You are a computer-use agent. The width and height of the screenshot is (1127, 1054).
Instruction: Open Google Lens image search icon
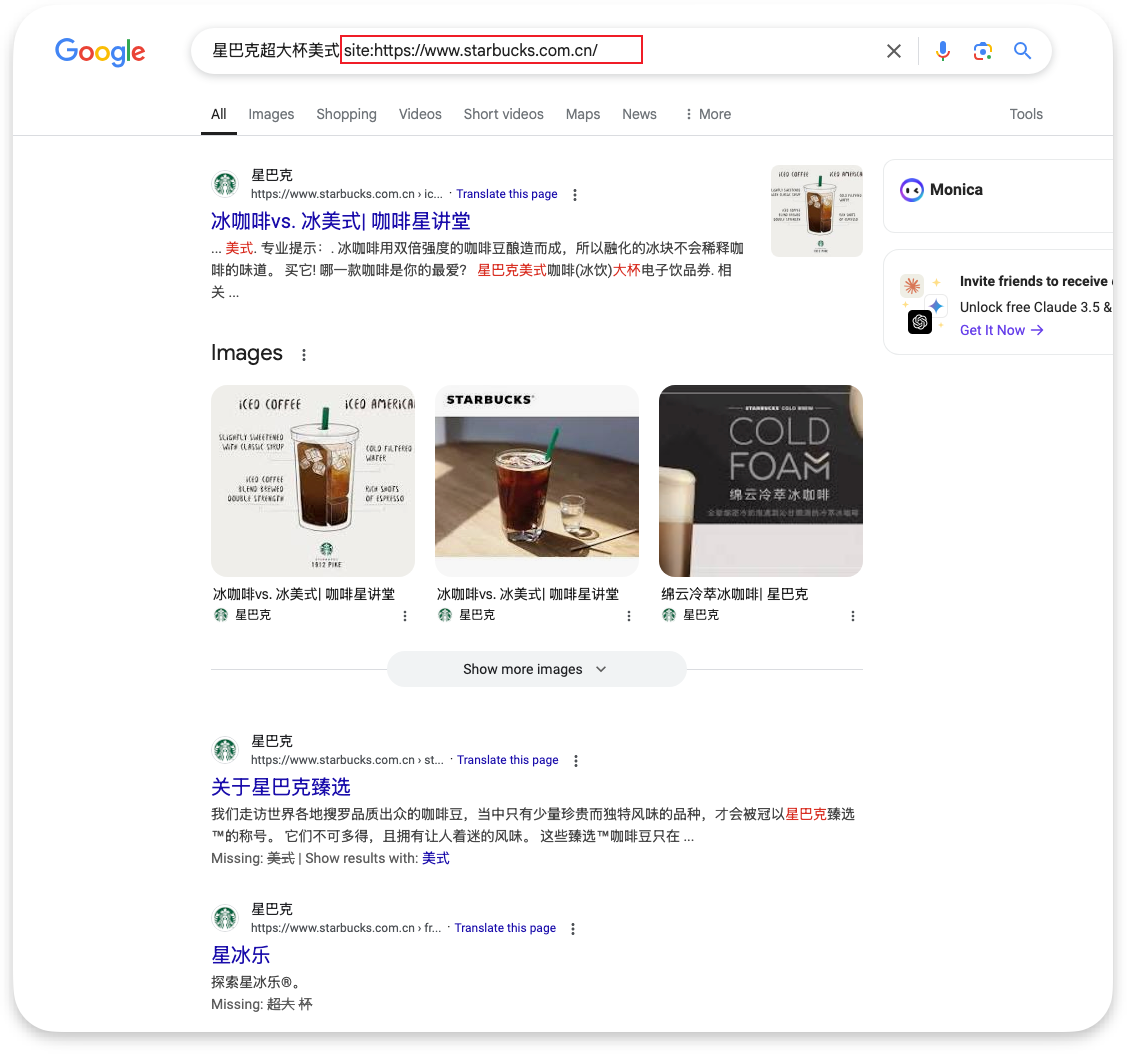click(982, 51)
